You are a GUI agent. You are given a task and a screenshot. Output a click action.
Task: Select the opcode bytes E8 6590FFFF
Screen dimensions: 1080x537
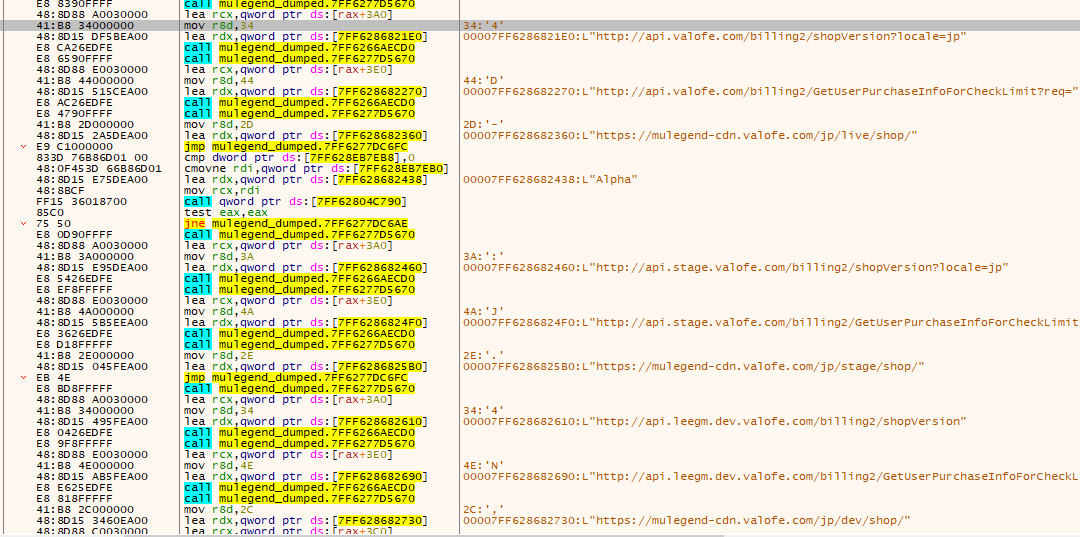pyautogui.click(x=74, y=59)
